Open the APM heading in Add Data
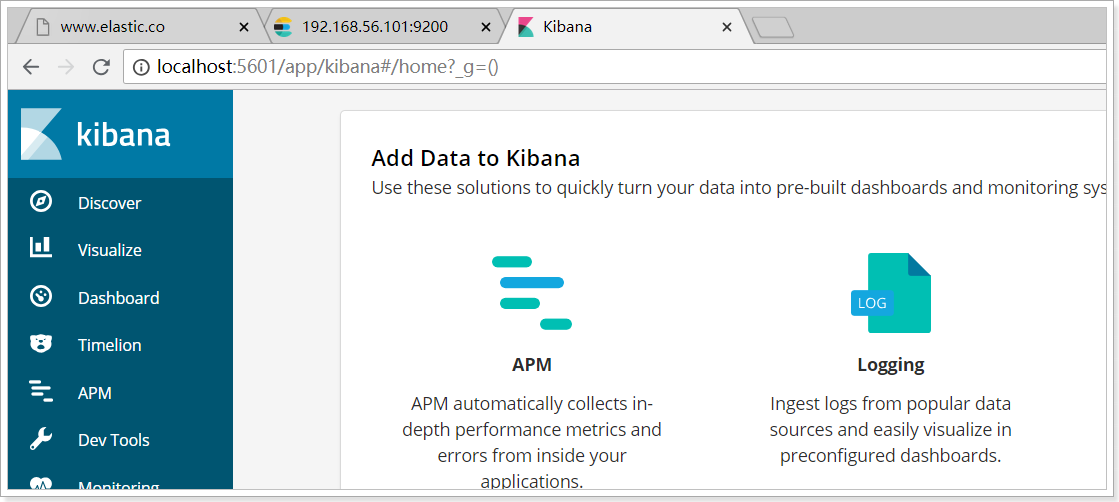Screen dimensions: 1119x502 coord(532,365)
